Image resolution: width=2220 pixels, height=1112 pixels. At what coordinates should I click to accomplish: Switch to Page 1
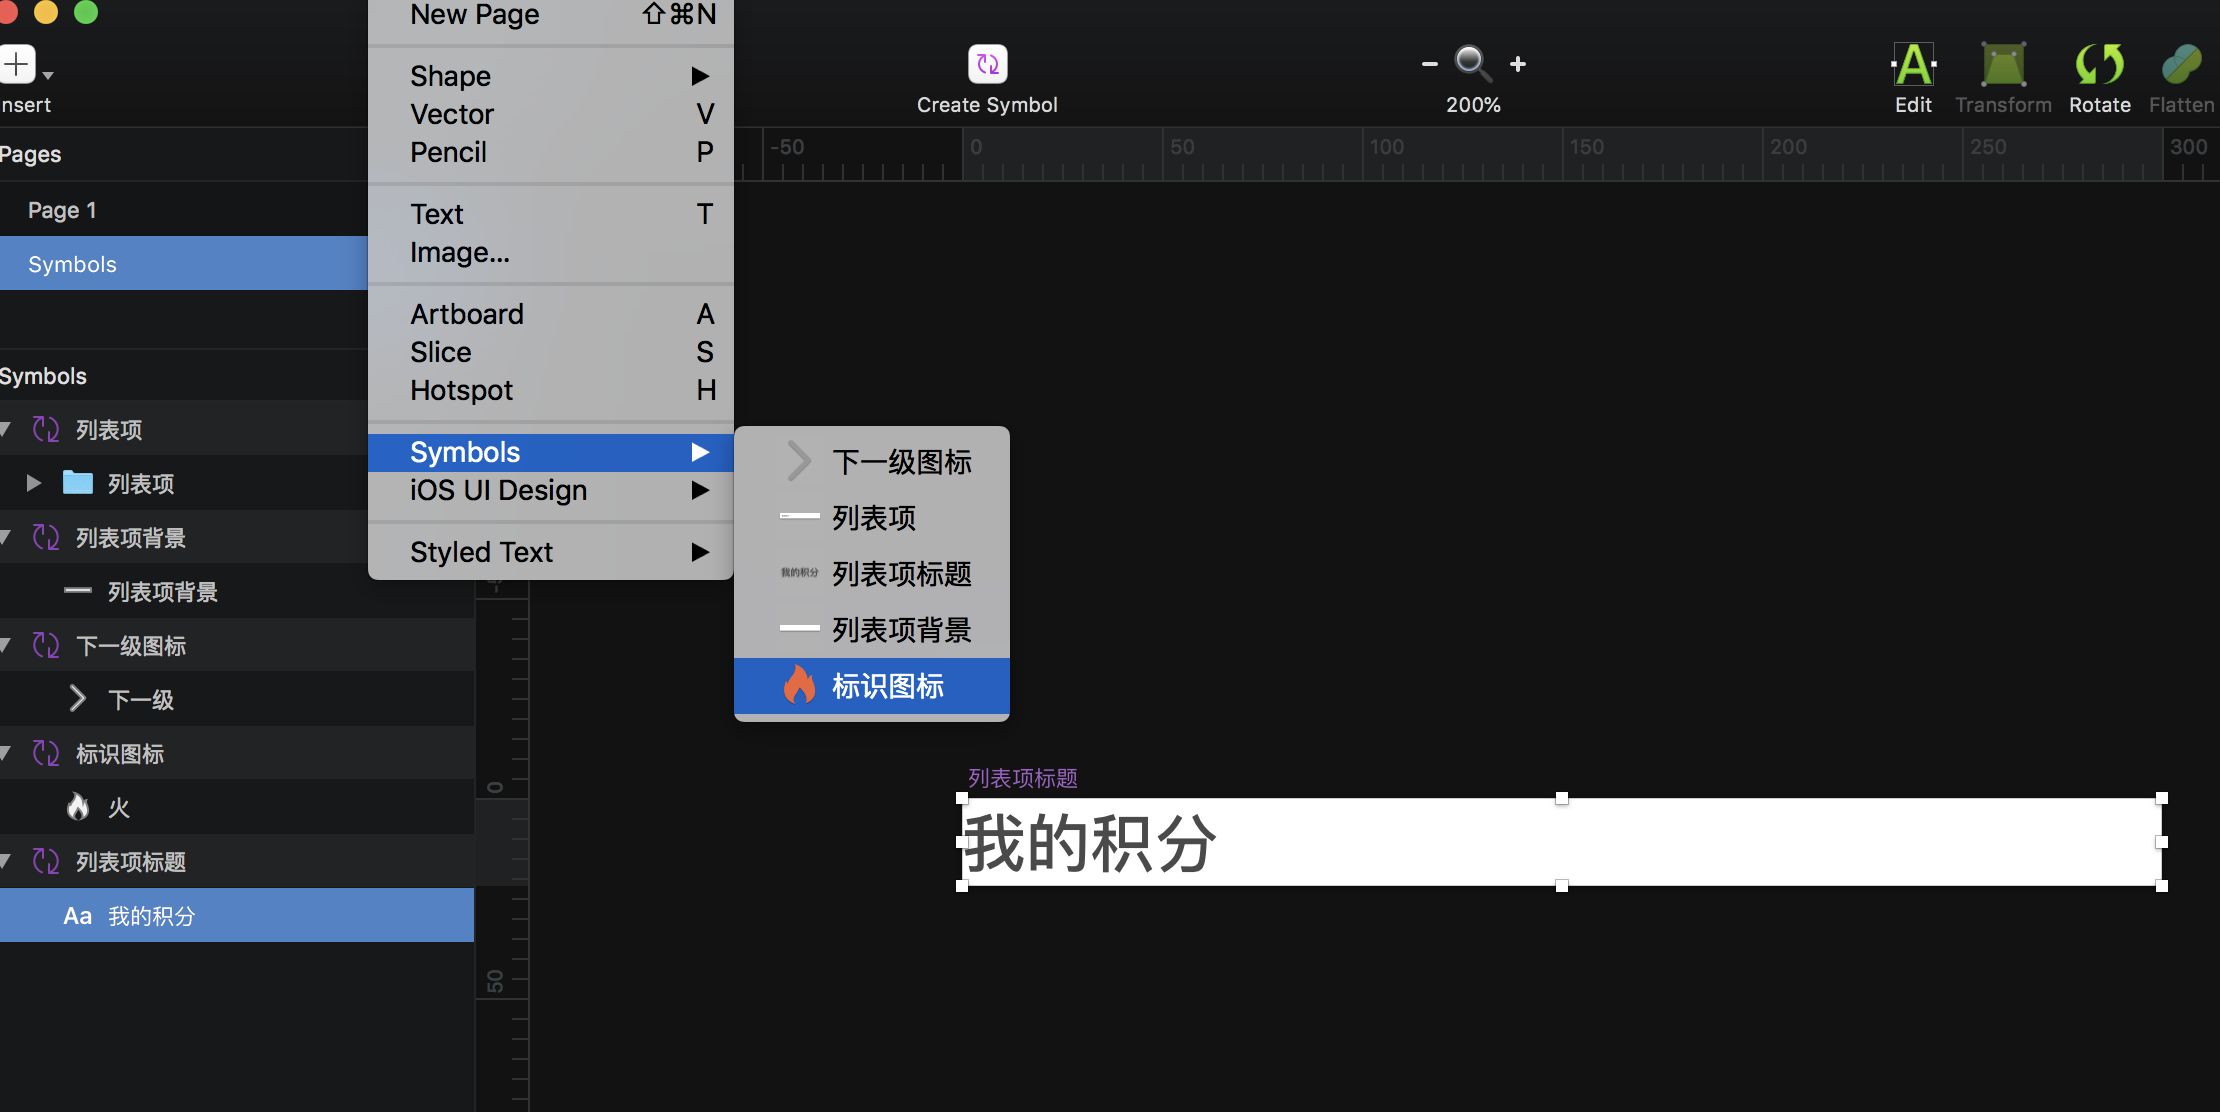62,210
